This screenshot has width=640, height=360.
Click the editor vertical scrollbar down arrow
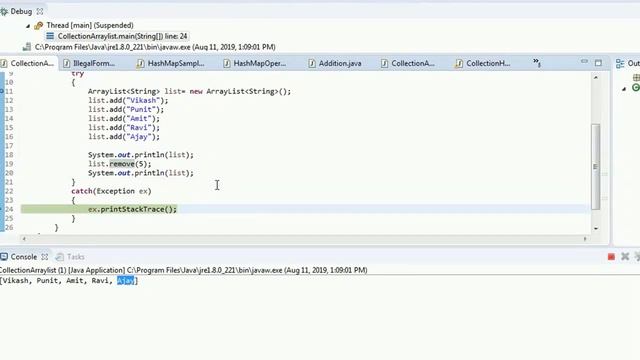[596, 228]
